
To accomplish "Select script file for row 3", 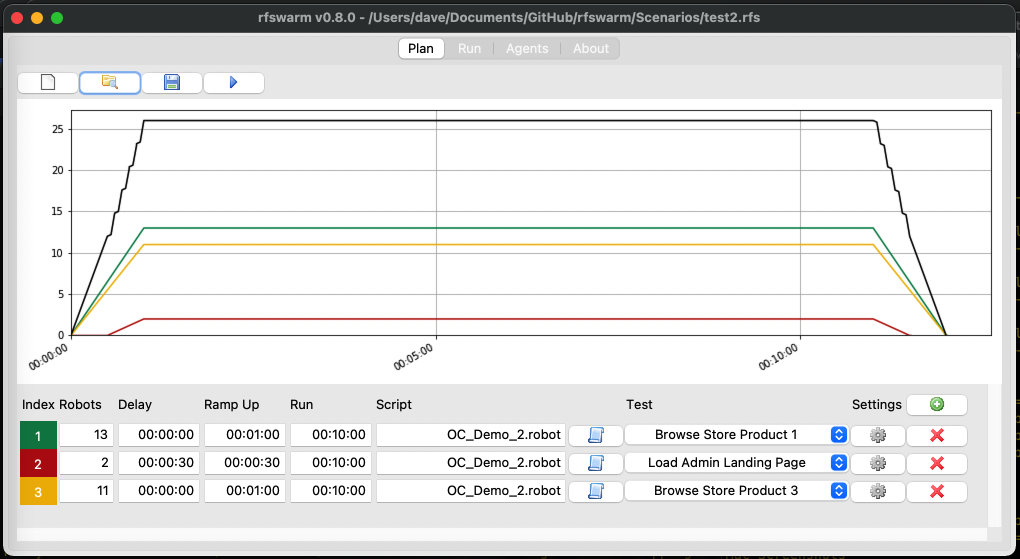I will (x=596, y=491).
